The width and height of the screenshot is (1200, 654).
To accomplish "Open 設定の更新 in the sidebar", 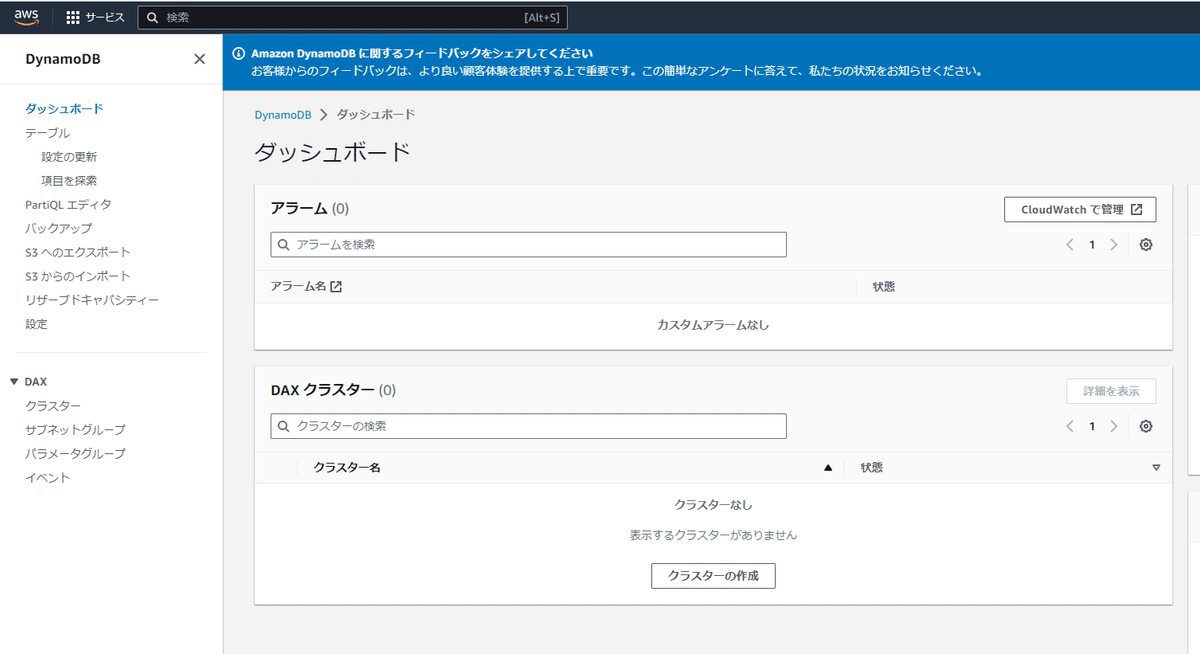I will coord(69,157).
